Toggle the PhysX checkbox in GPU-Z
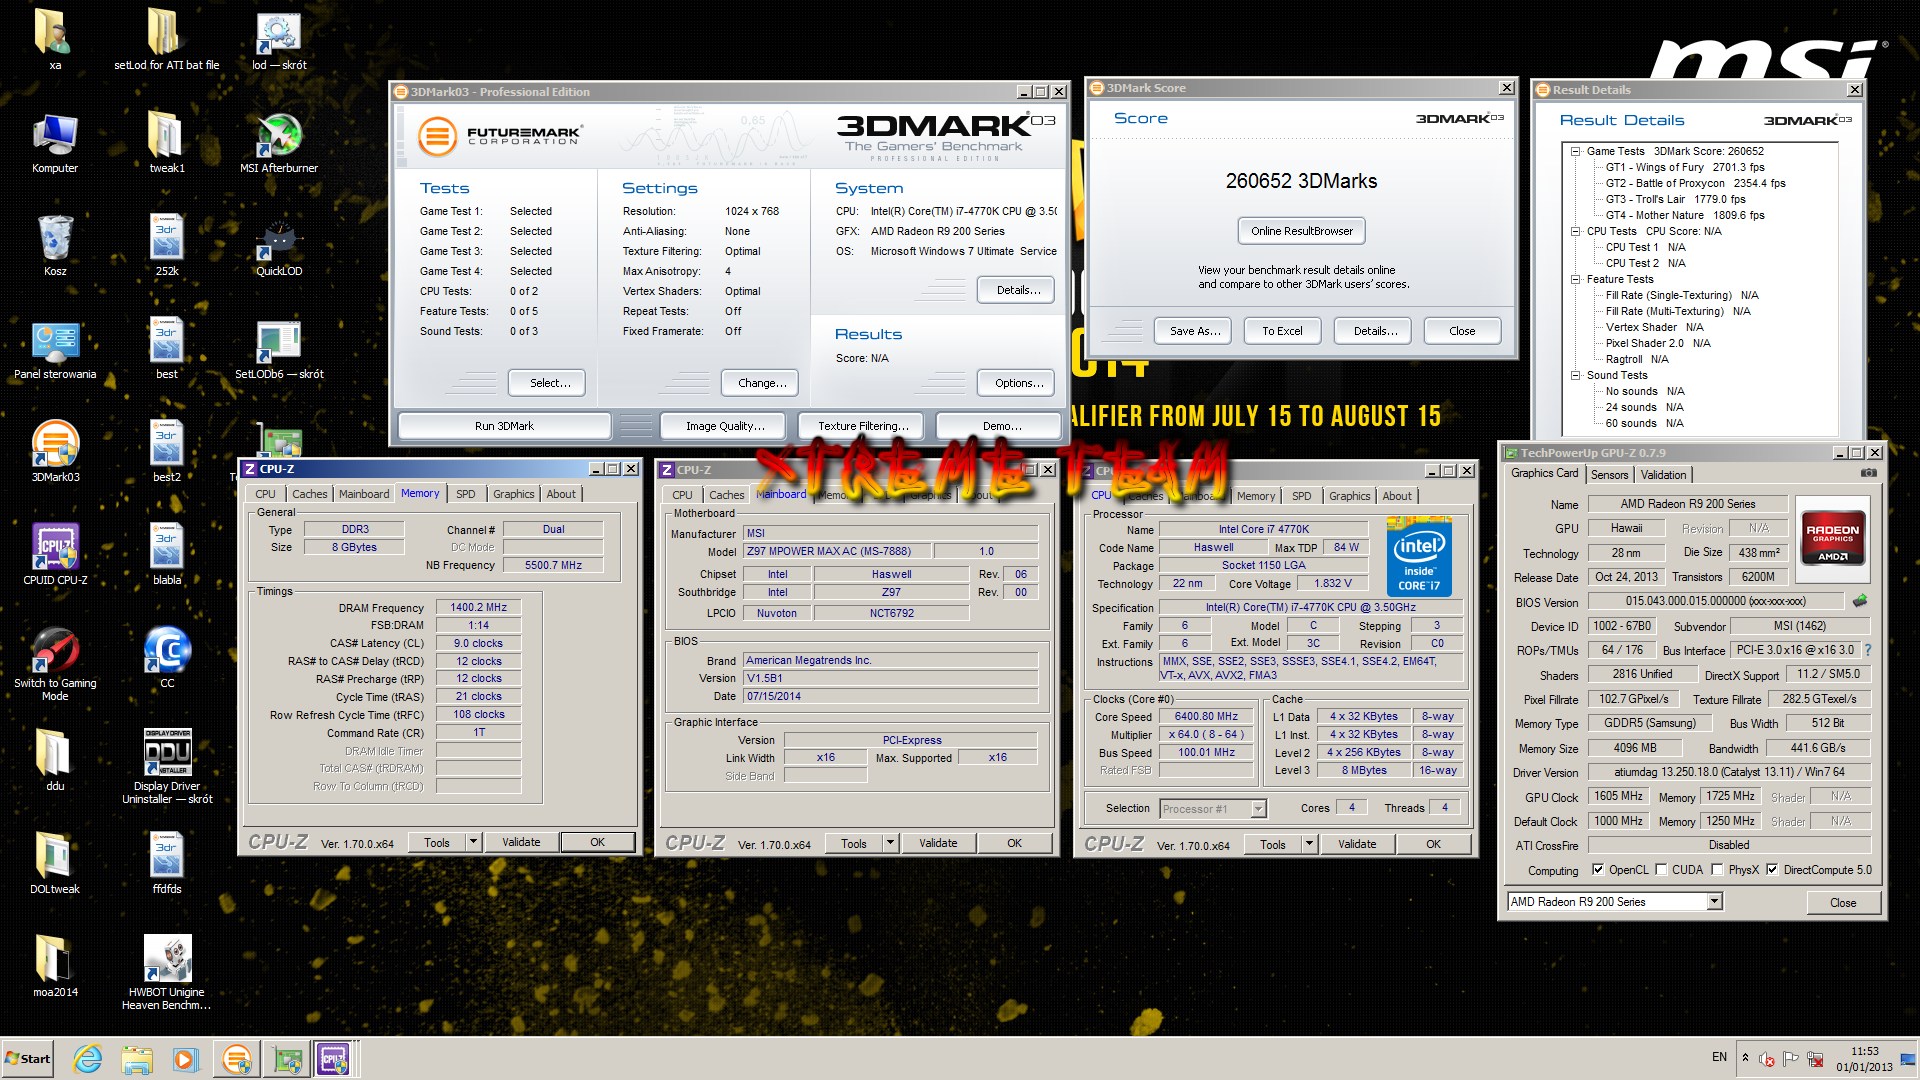The height and width of the screenshot is (1080, 1920). [1718, 870]
